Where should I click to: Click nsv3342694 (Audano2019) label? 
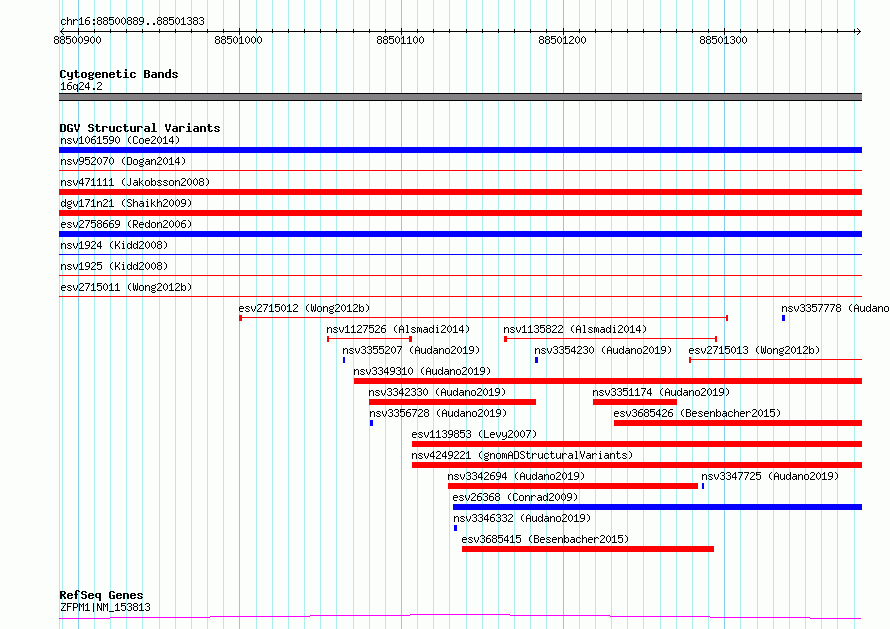pyautogui.click(x=516, y=476)
